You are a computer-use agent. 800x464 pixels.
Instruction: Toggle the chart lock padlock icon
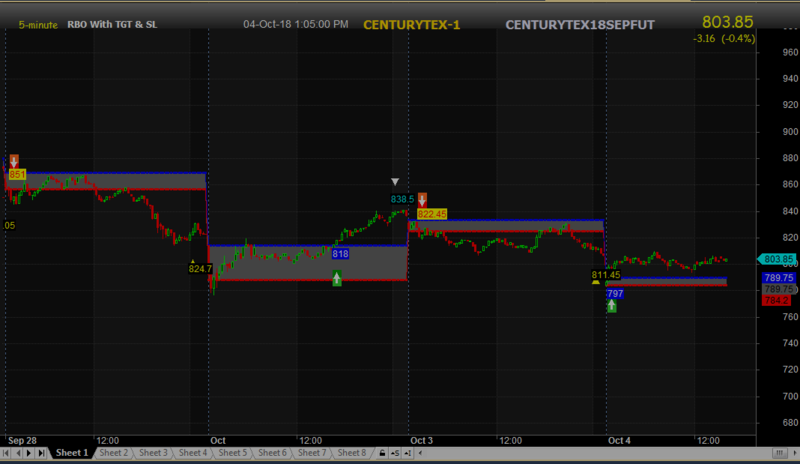pyautogui.click(x=382, y=453)
